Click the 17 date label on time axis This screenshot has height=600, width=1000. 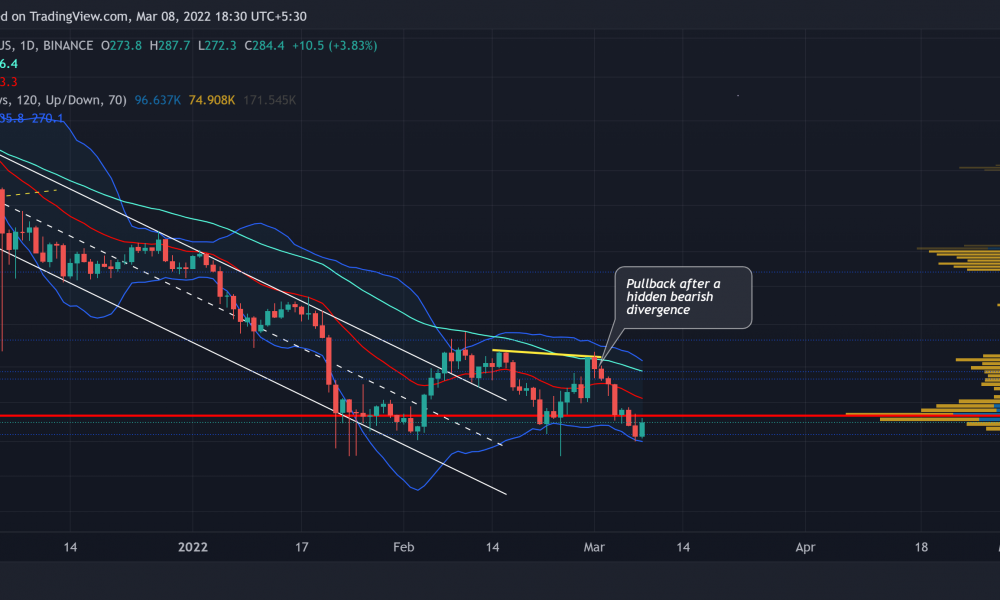pos(302,547)
